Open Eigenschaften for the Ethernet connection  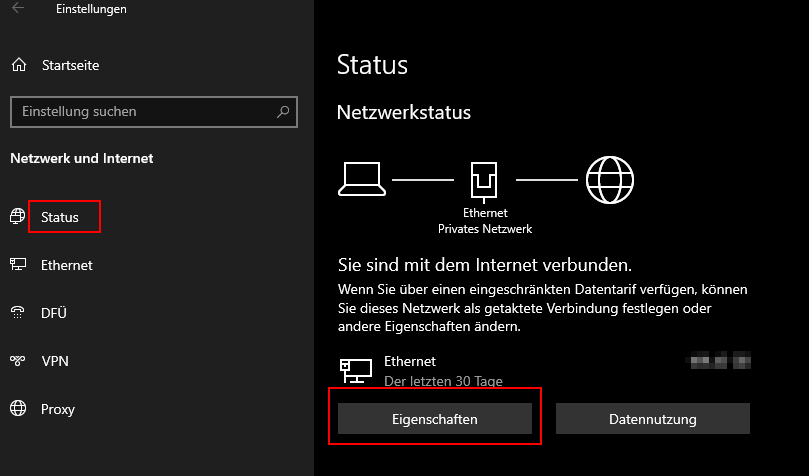click(434, 419)
